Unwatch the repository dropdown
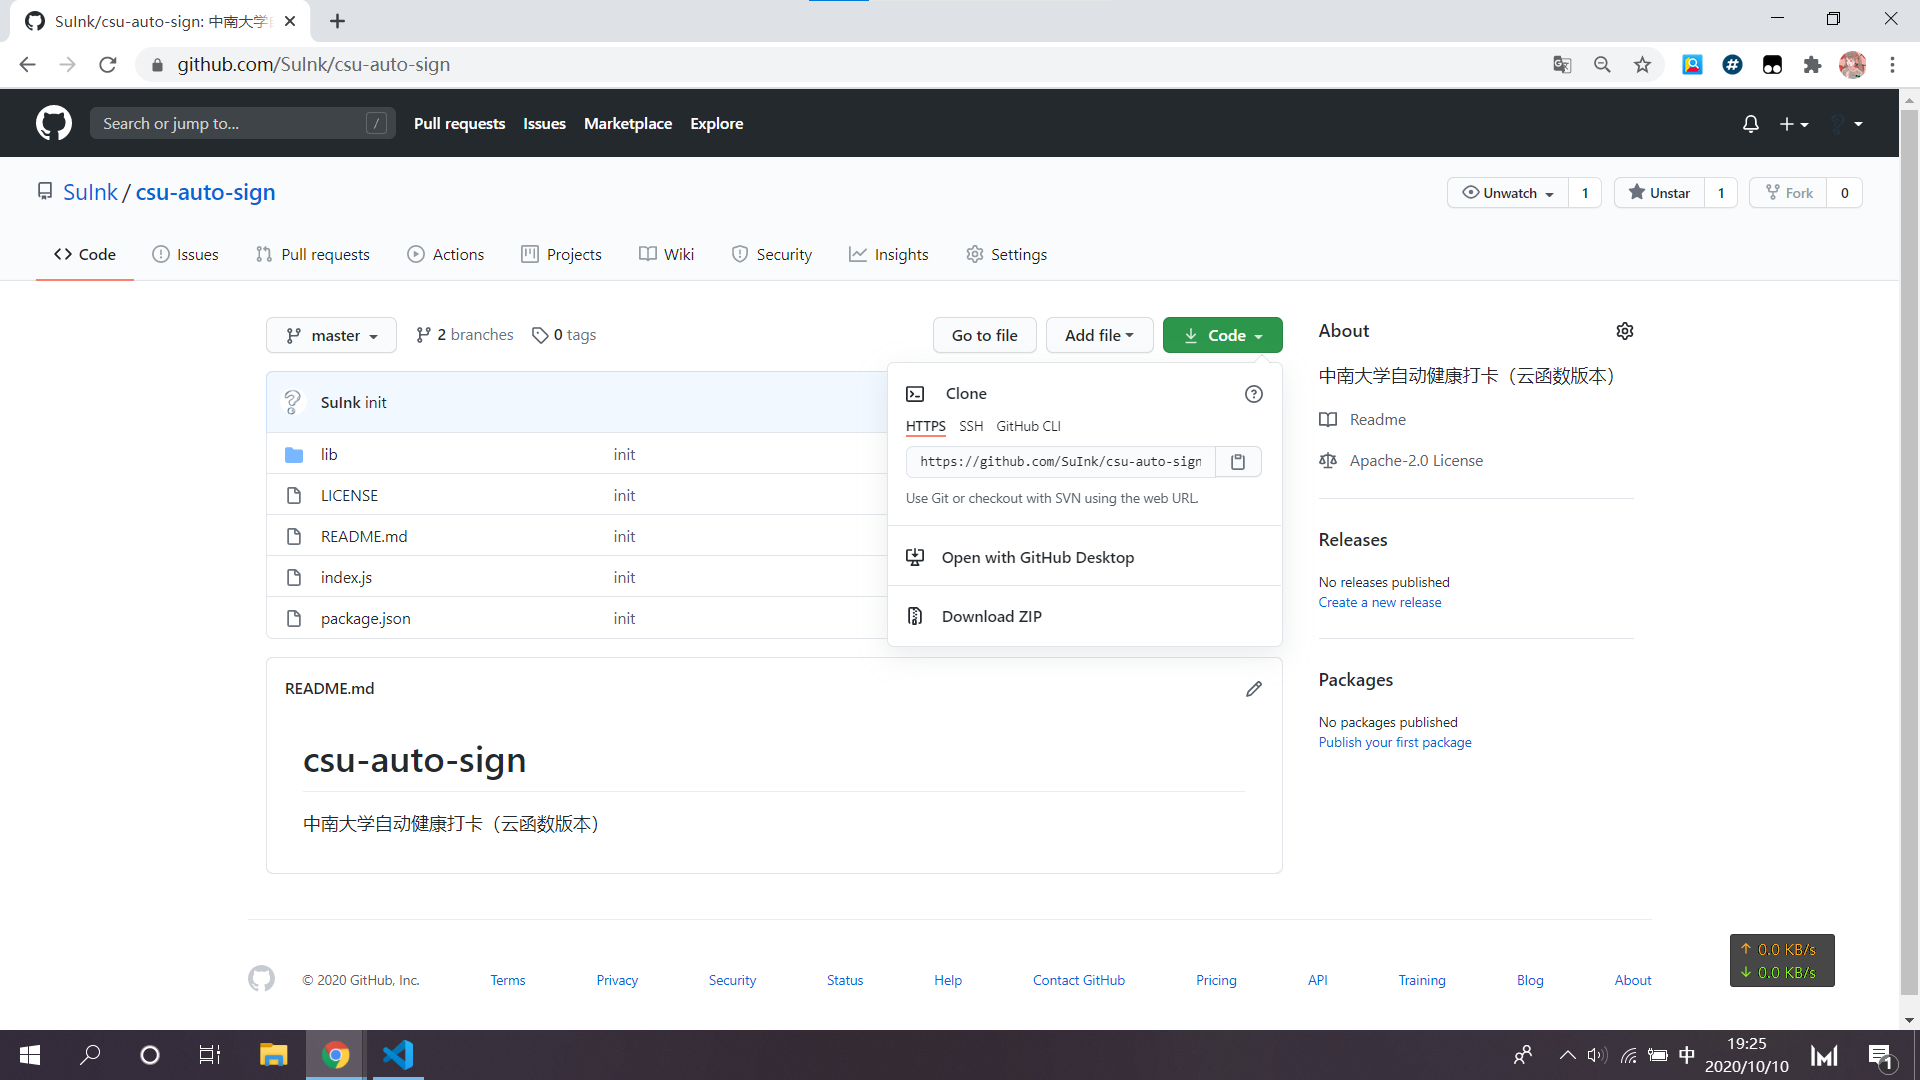Image resolution: width=1920 pixels, height=1080 pixels. pyautogui.click(x=1508, y=193)
